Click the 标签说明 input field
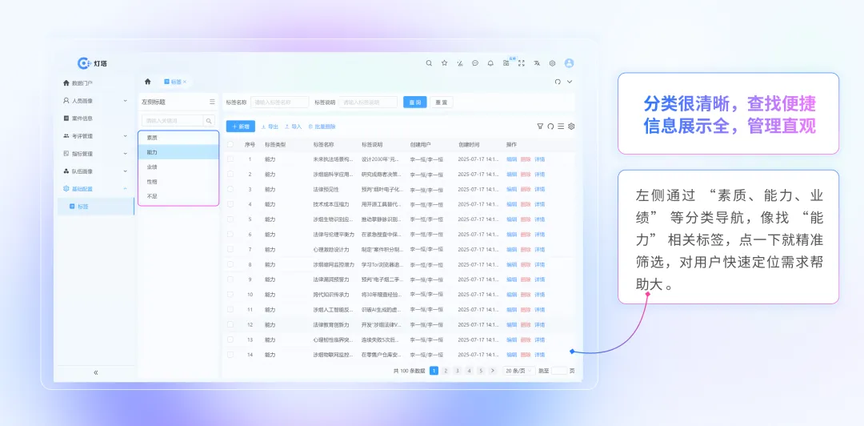This screenshot has height=426, width=864. tap(368, 102)
